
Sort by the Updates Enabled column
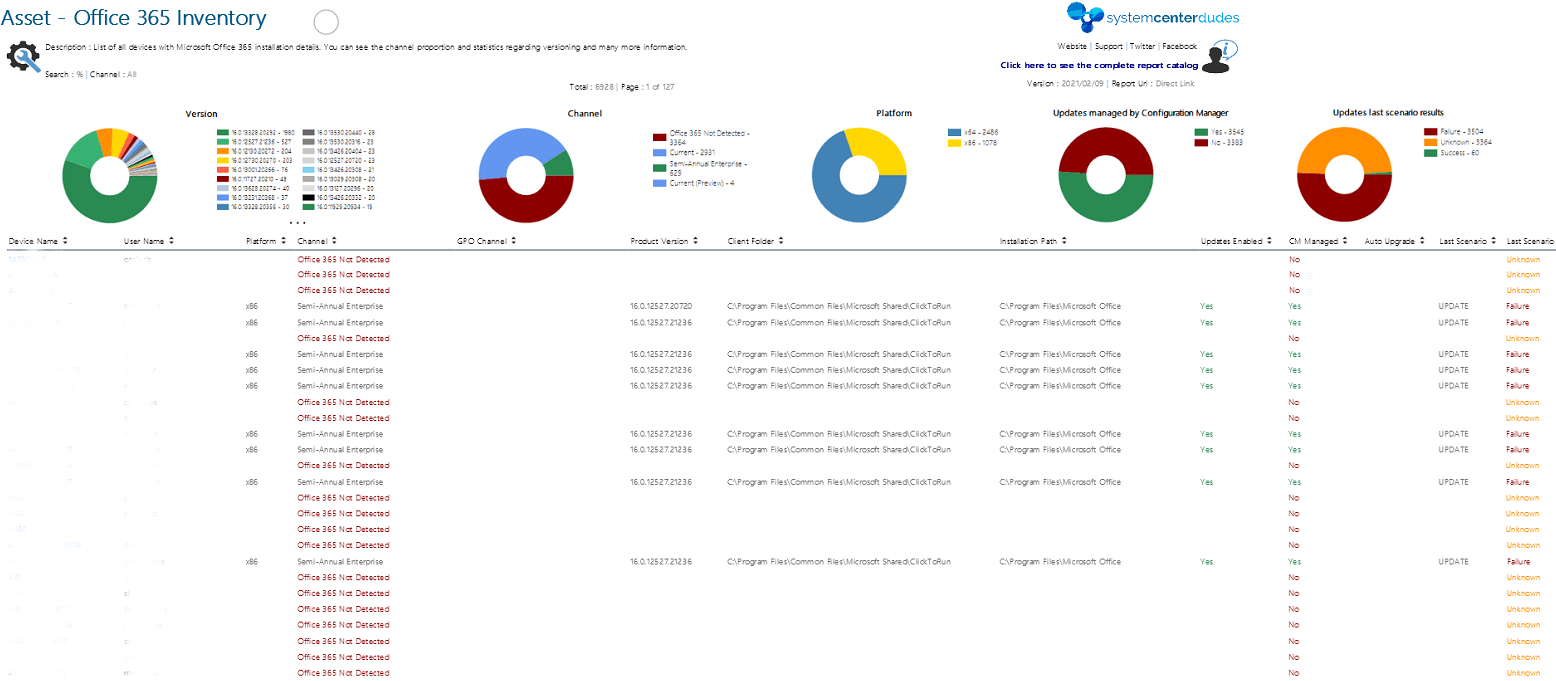point(1268,241)
